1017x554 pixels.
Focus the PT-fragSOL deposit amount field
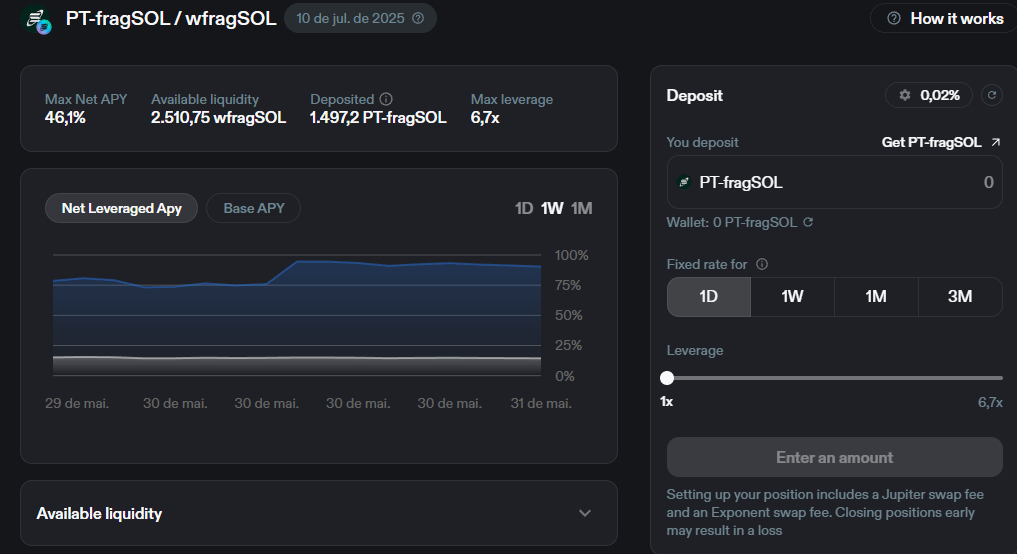click(834, 182)
